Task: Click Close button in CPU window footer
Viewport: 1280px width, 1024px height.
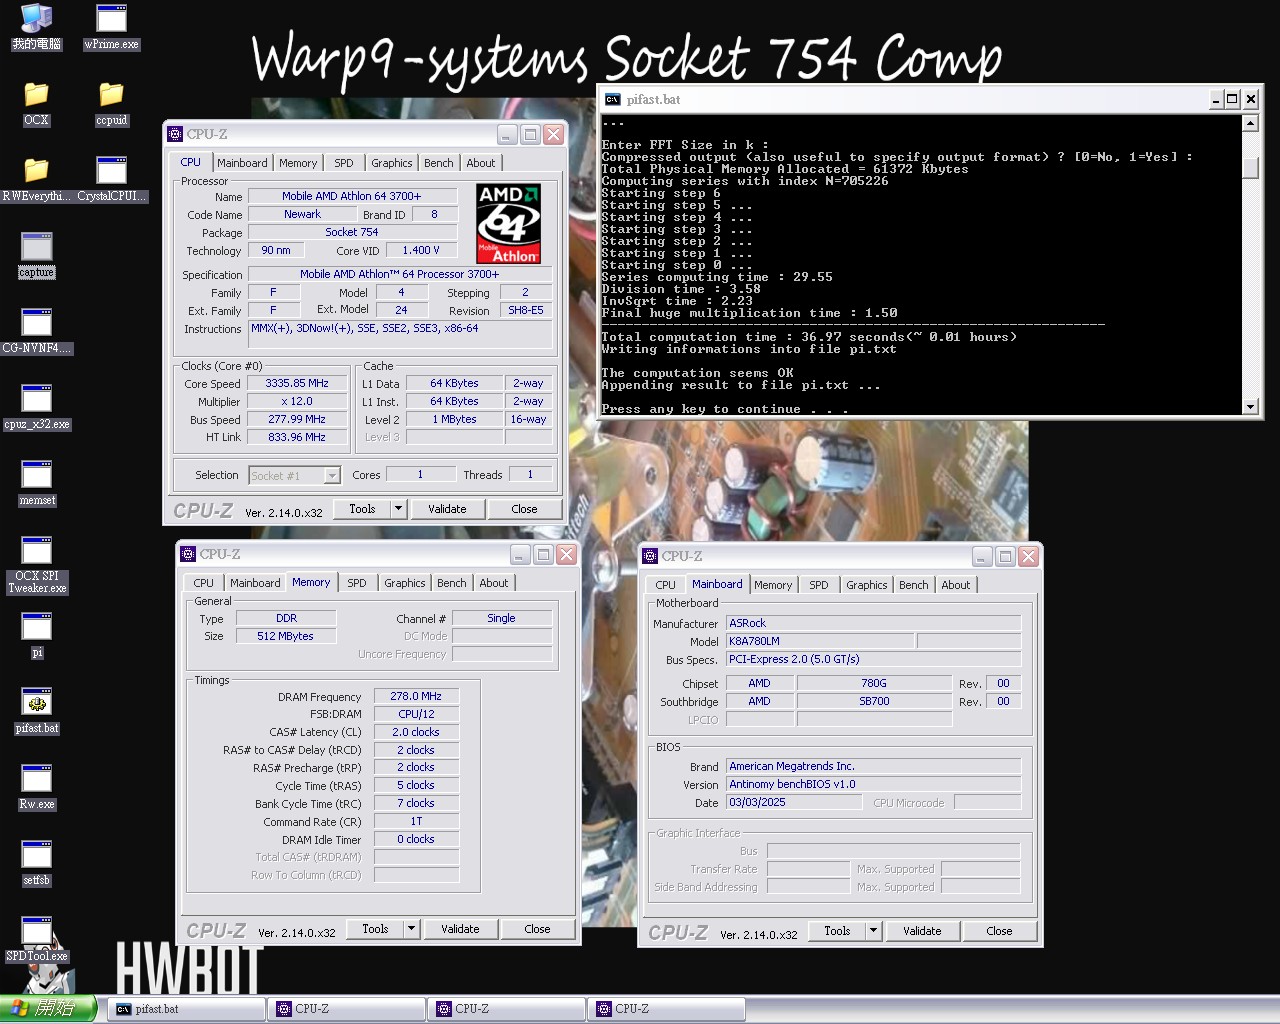Action: (524, 509)
